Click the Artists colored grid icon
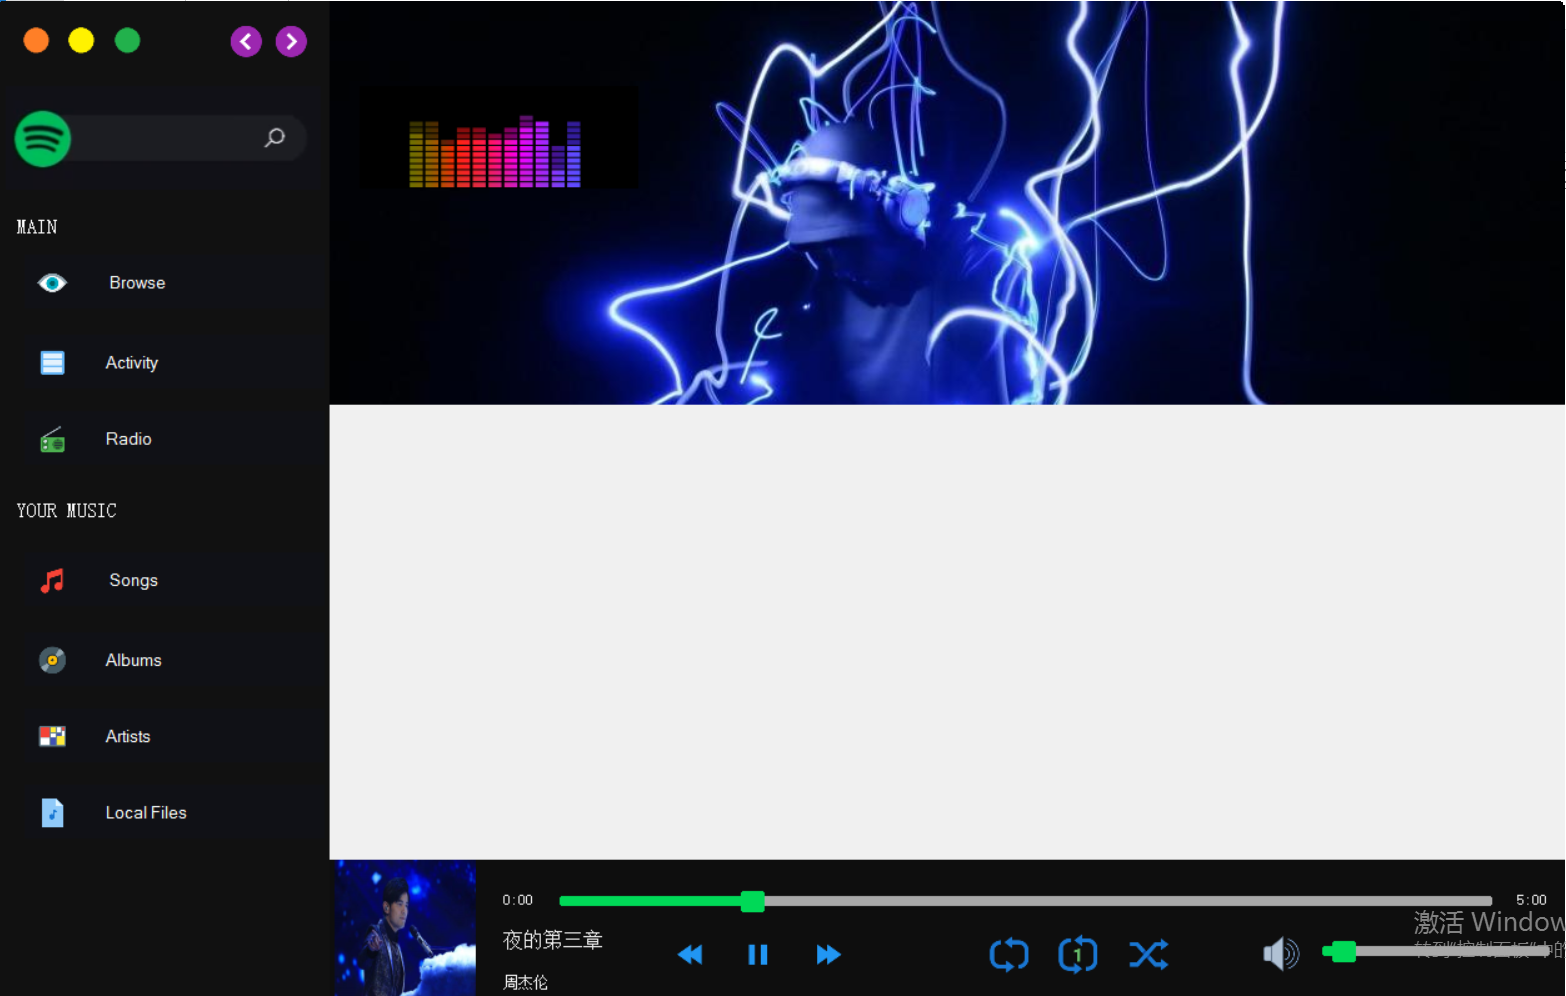1566x996 pixels. pyautogui.click(x=52, y=736)
